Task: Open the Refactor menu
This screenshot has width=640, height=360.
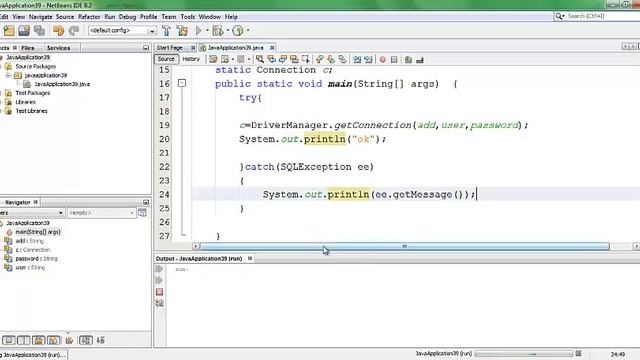Action: (89, 17)
